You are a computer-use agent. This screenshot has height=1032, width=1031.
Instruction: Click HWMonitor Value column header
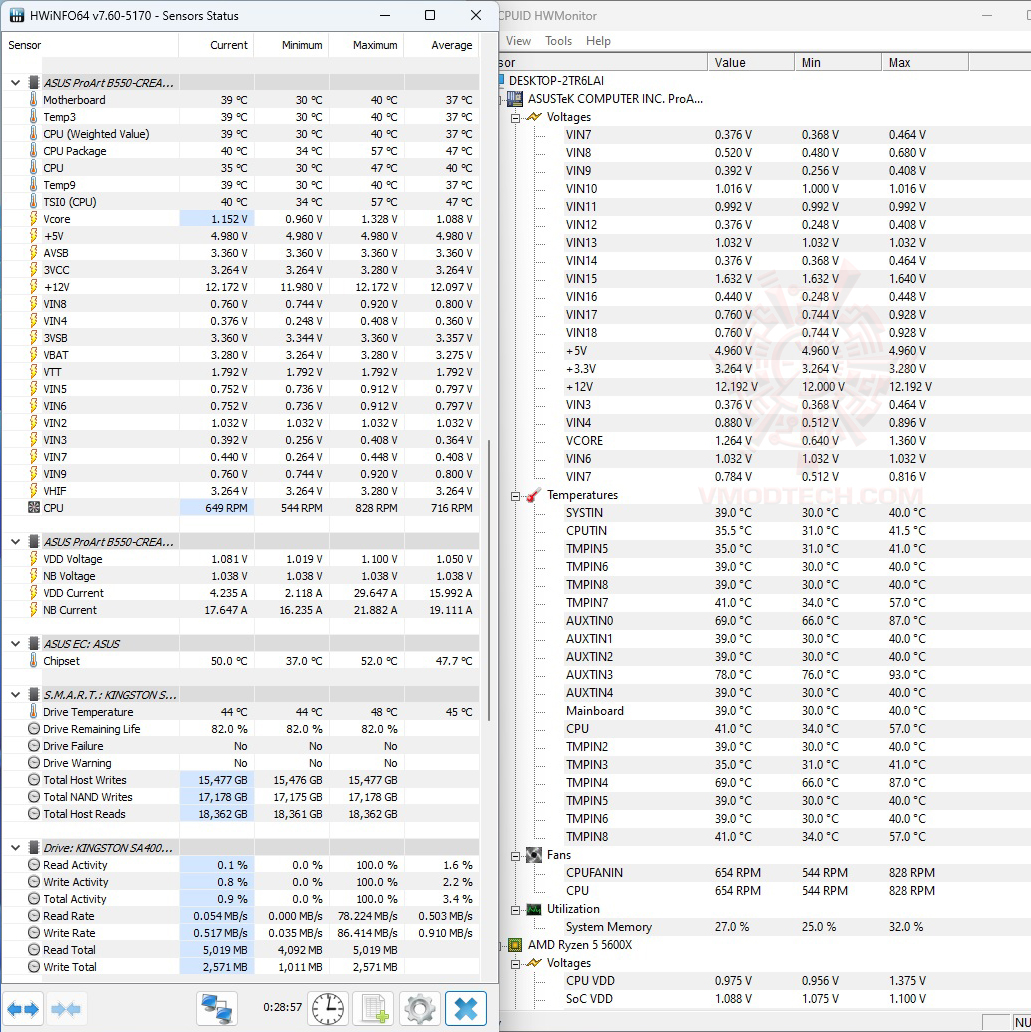coord(751,63)
